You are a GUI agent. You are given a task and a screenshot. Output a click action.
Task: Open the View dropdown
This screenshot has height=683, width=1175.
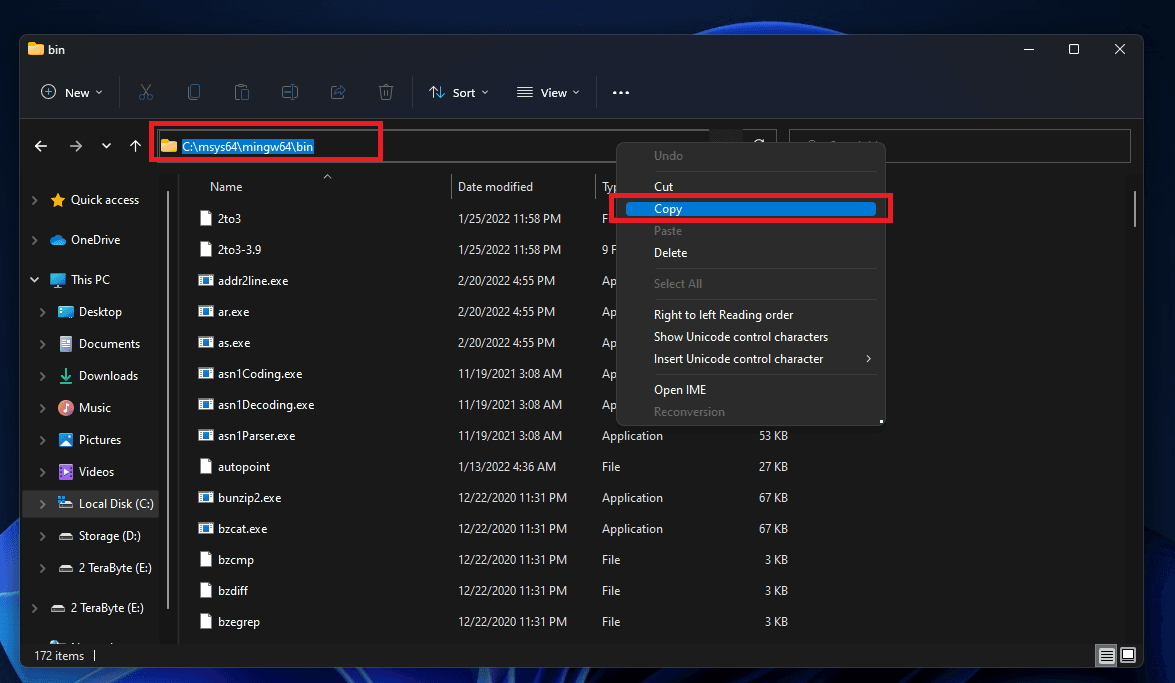click(548, 92)
